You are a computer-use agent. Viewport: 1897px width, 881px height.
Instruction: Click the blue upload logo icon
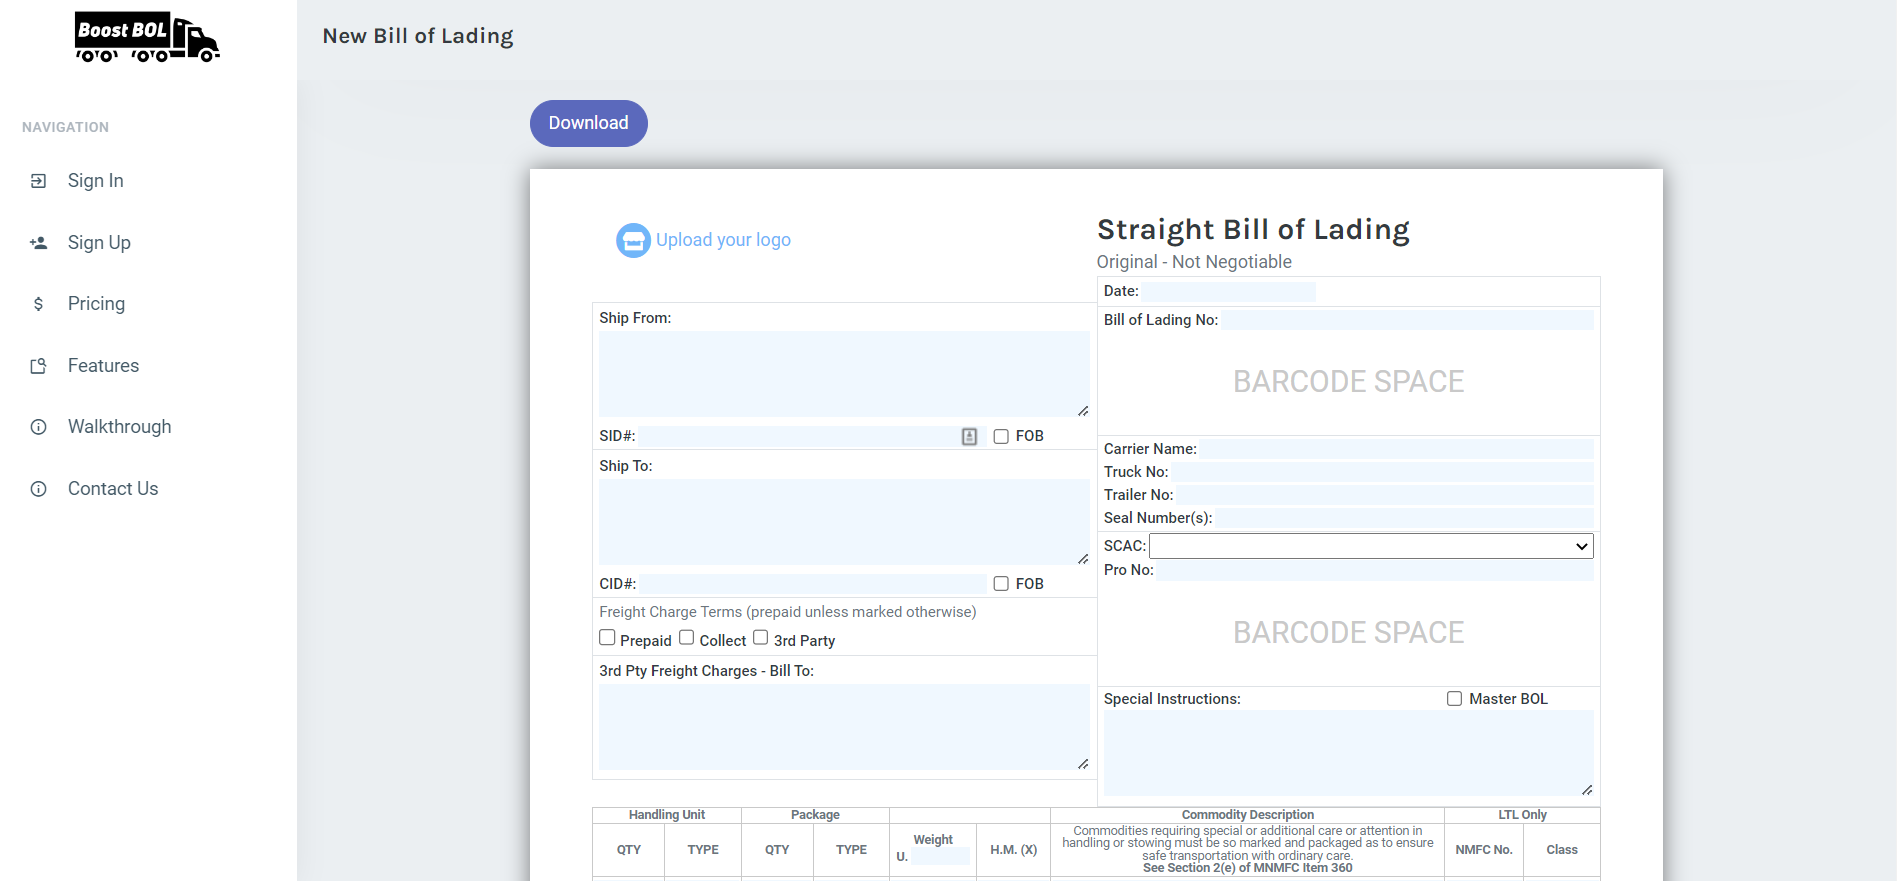coord(633,240)
